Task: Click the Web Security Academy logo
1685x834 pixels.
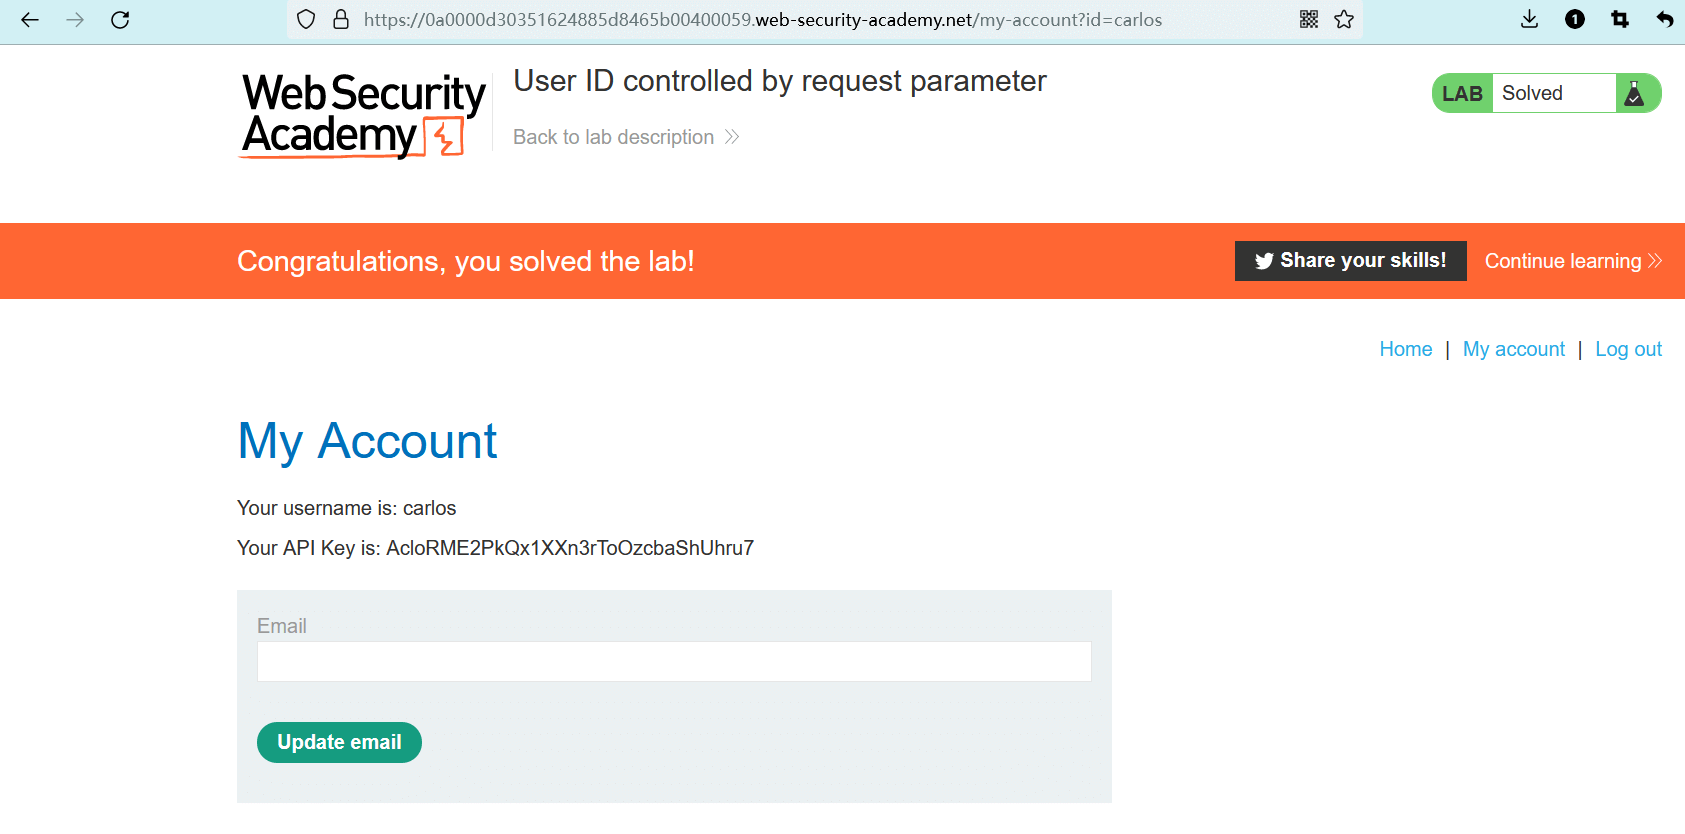Action: pos(363,115)
